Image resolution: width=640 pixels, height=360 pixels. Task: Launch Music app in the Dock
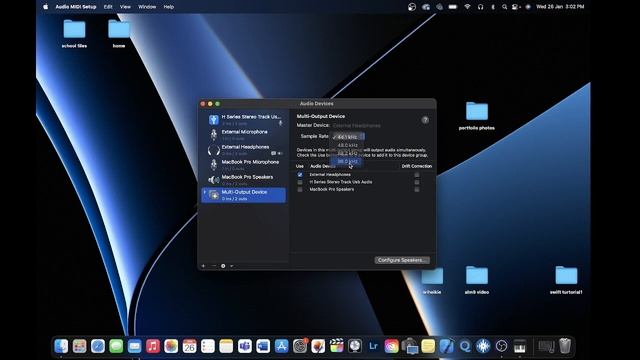tap(153, 346)
